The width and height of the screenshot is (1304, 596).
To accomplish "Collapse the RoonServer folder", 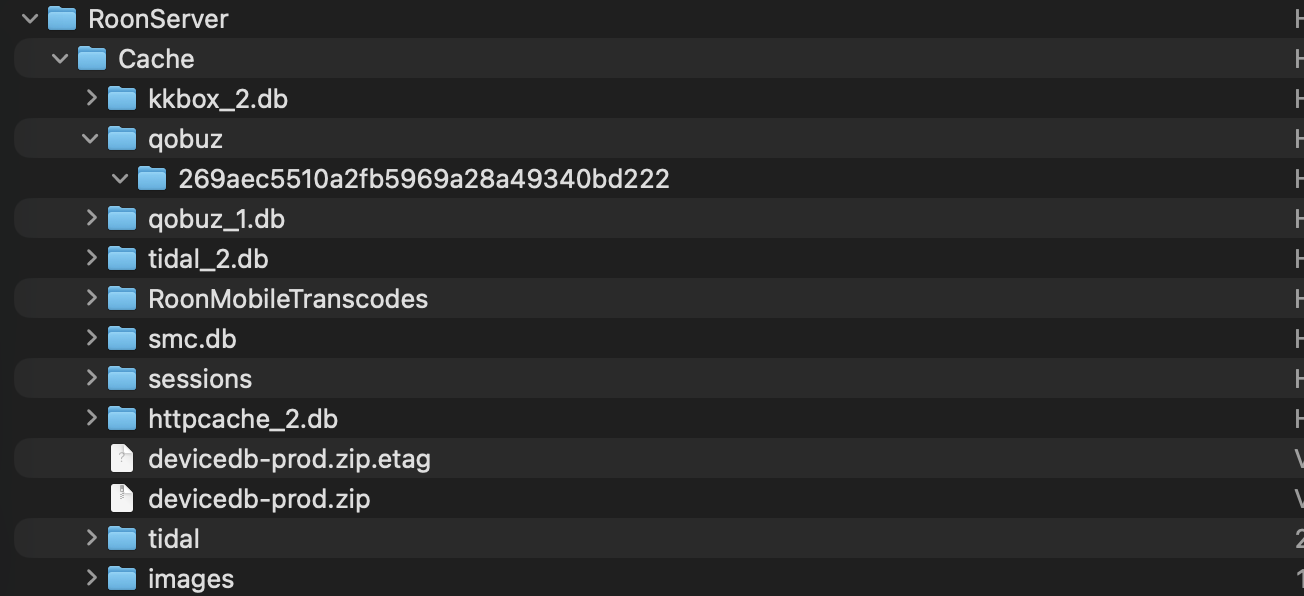I will pos(30,18).
